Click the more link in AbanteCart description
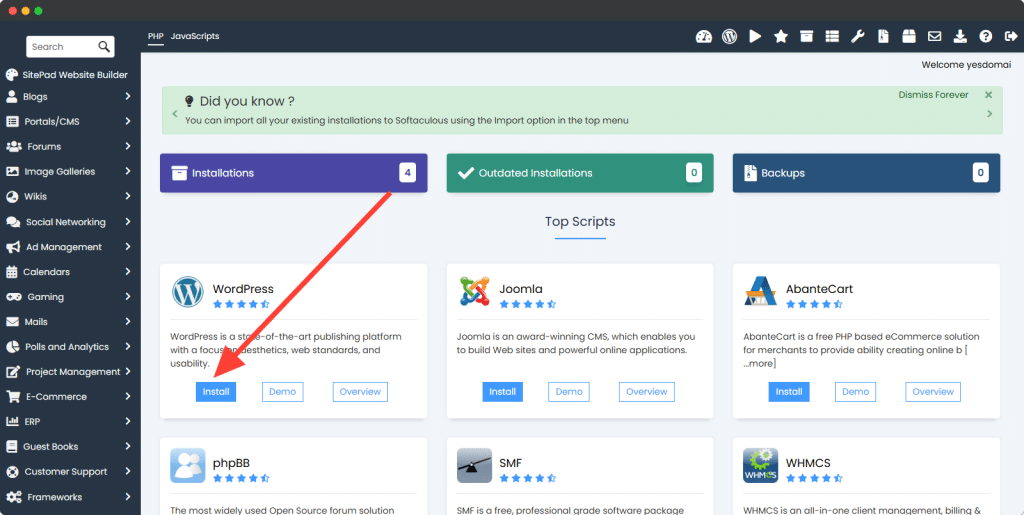1024x515 pixels. (x=759, y=363)
